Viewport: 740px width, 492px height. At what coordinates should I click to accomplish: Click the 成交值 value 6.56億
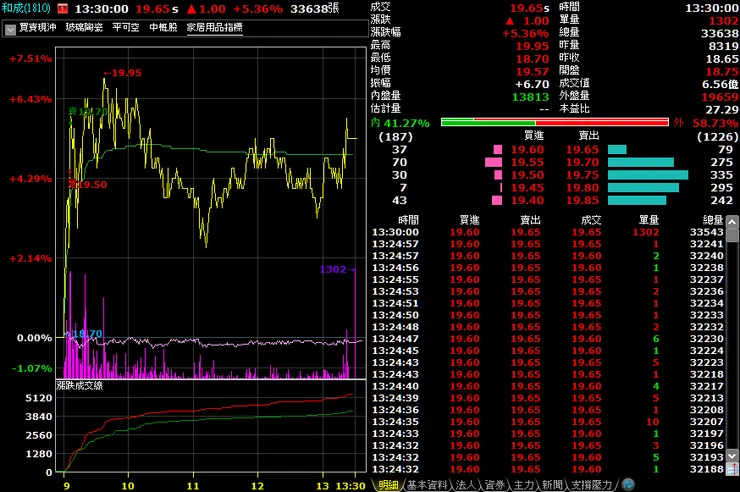pyautogui.click(x=720, y=84)
